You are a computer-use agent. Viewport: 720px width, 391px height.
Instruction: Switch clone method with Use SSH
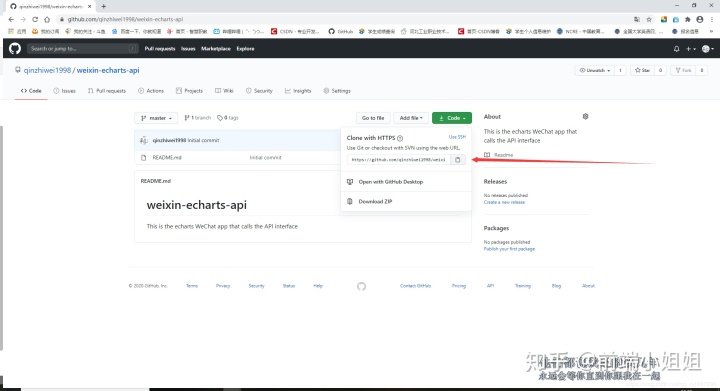[x=457, y=137]
